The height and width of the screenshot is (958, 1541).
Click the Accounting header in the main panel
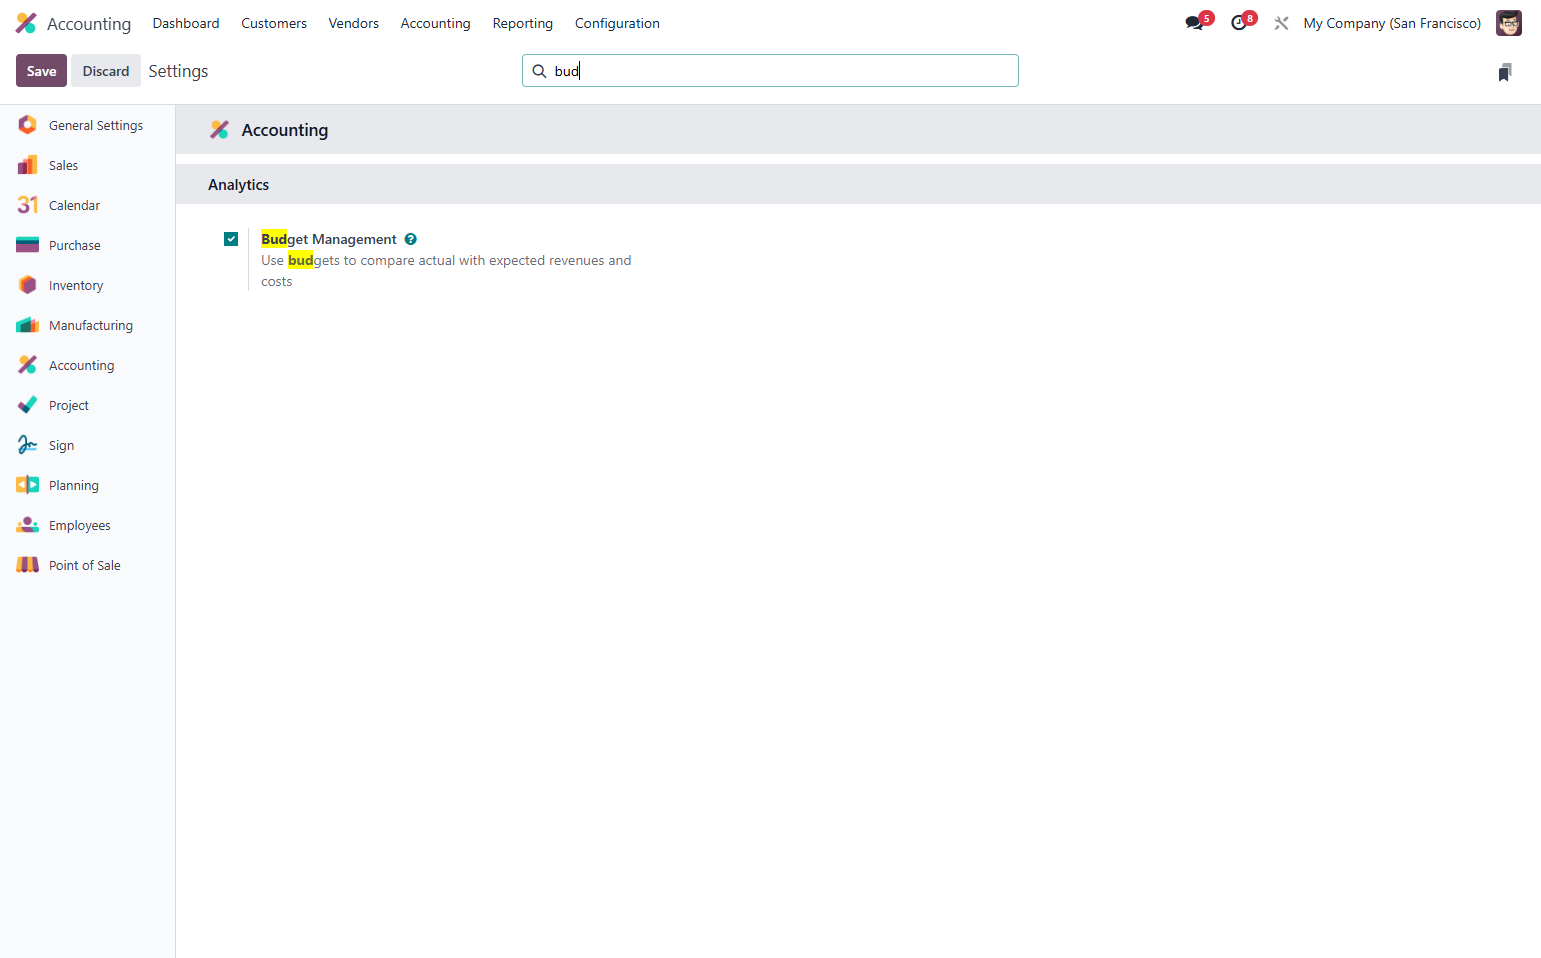[x=285, y=130]
